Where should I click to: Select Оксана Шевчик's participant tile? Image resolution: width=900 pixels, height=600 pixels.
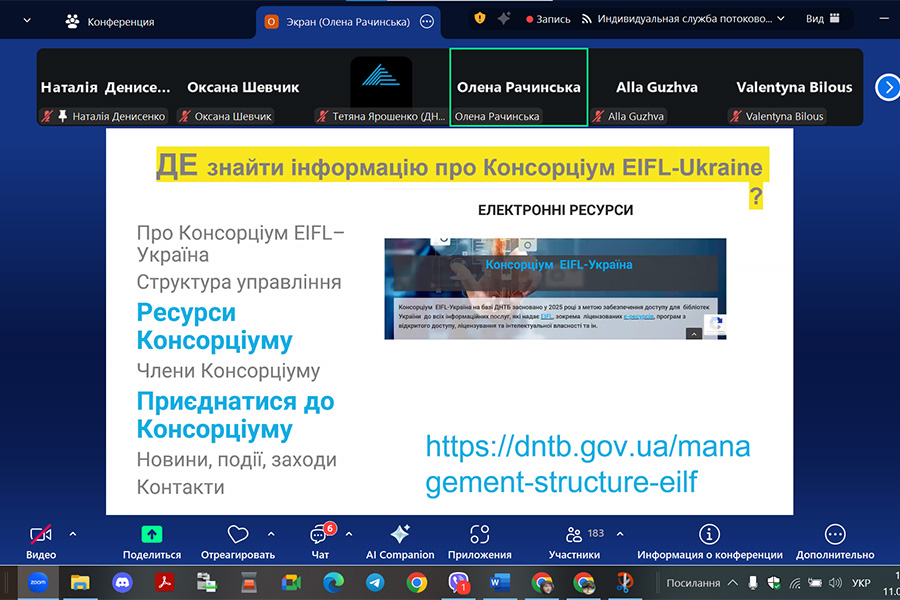(x=243, y=87)
